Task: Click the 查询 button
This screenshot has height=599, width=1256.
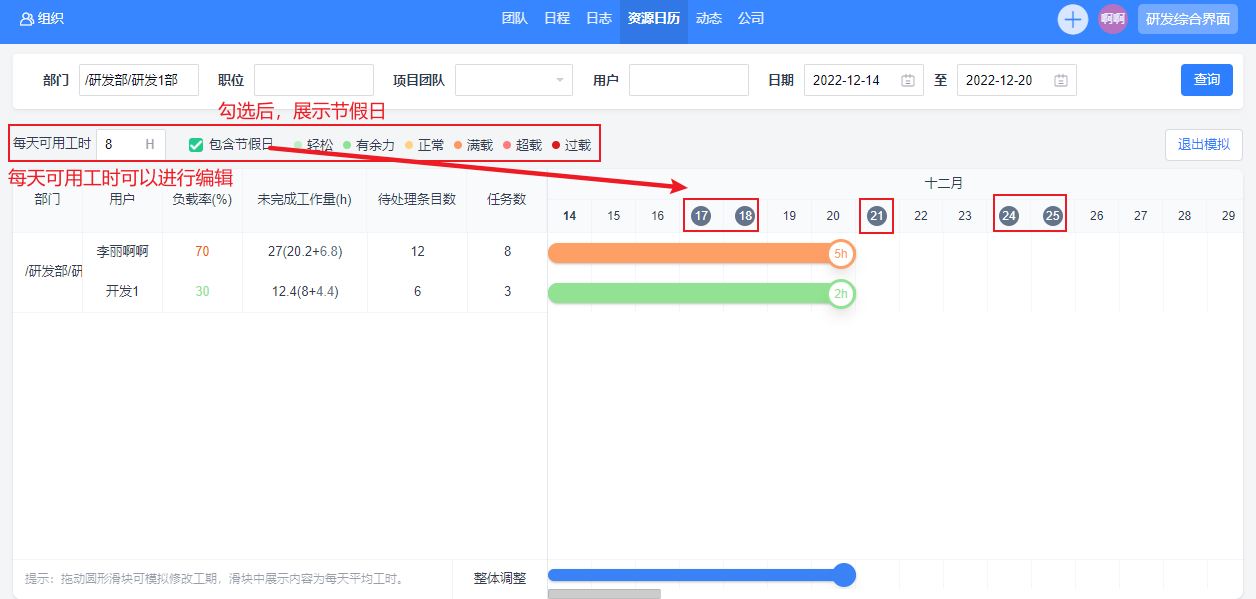Action: point(1206,80)
